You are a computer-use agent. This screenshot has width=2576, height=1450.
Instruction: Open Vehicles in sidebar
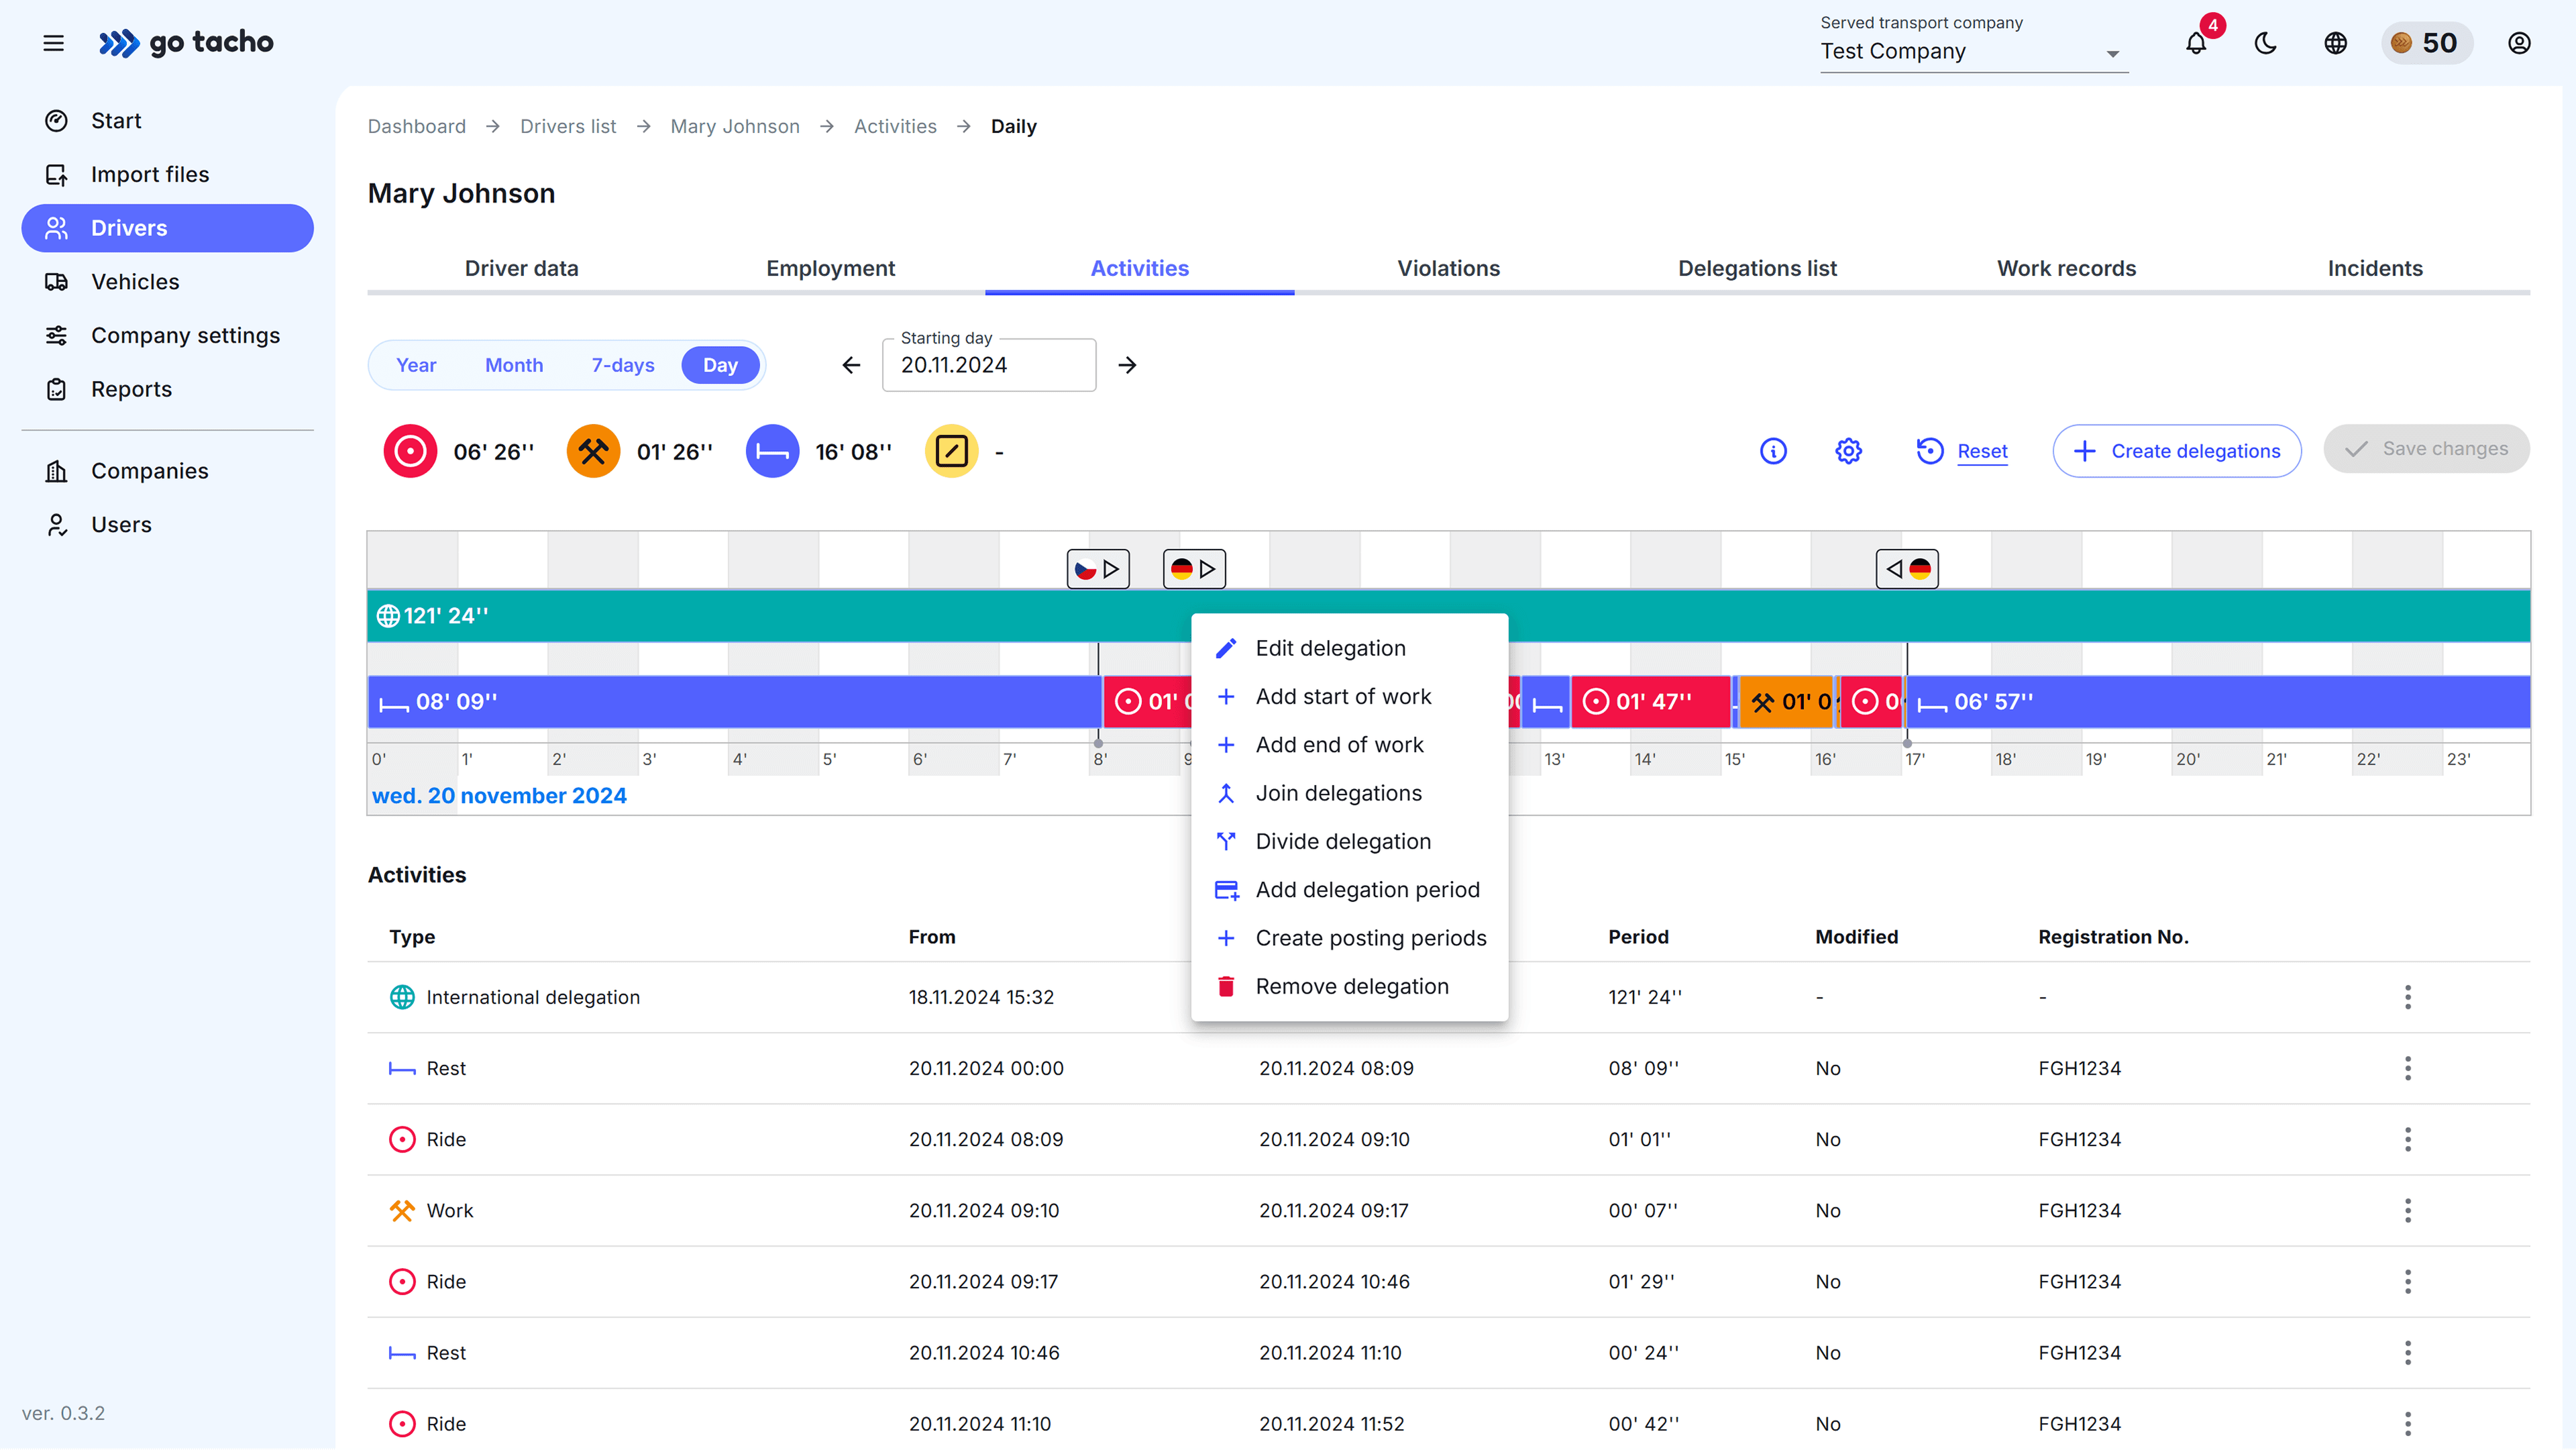click(167, 282)
